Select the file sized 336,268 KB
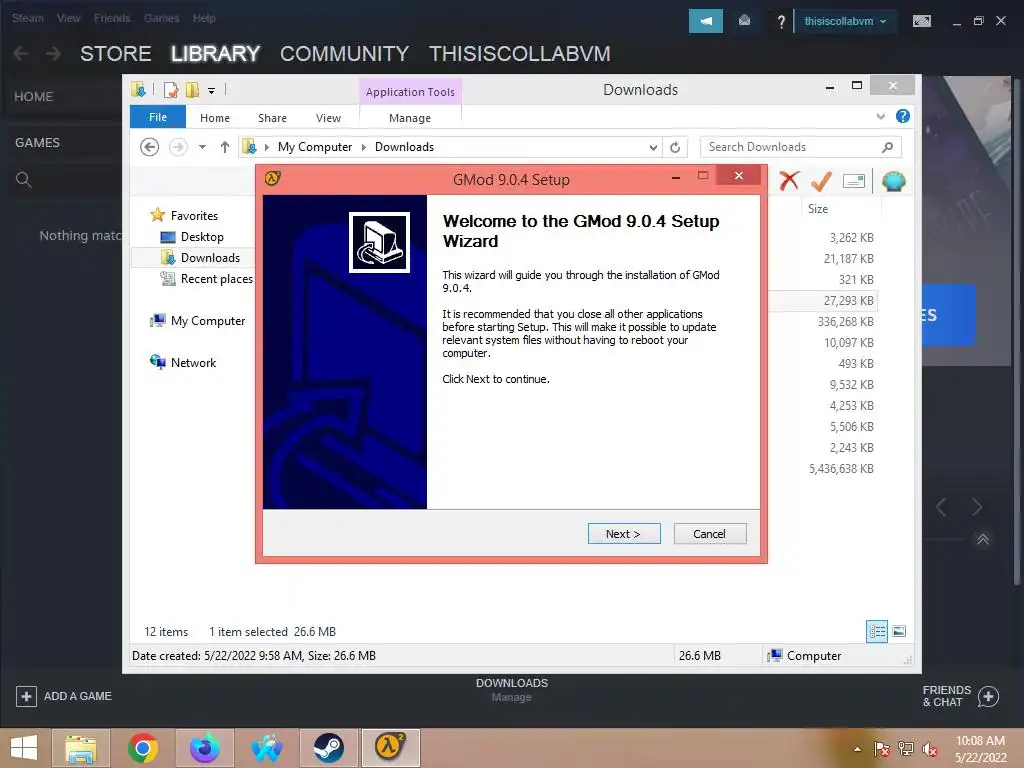This screenshot has width=1024, height=768. point(846,322)
